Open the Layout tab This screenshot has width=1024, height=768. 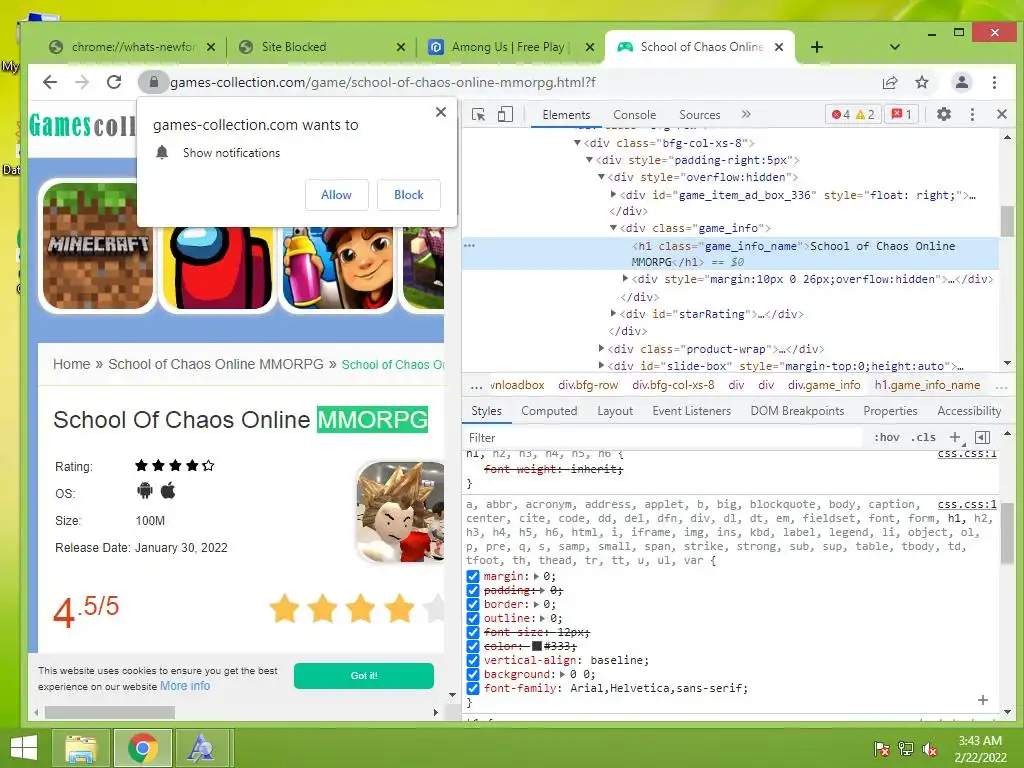615,411
